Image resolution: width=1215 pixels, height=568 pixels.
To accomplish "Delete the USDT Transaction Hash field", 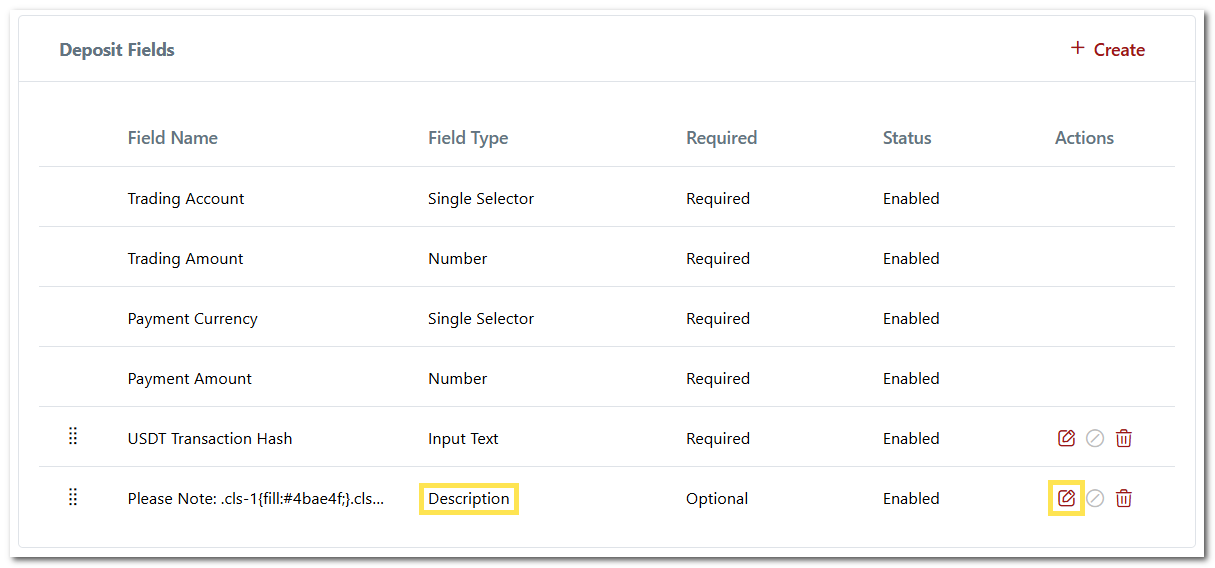I will click(1124, 438).
